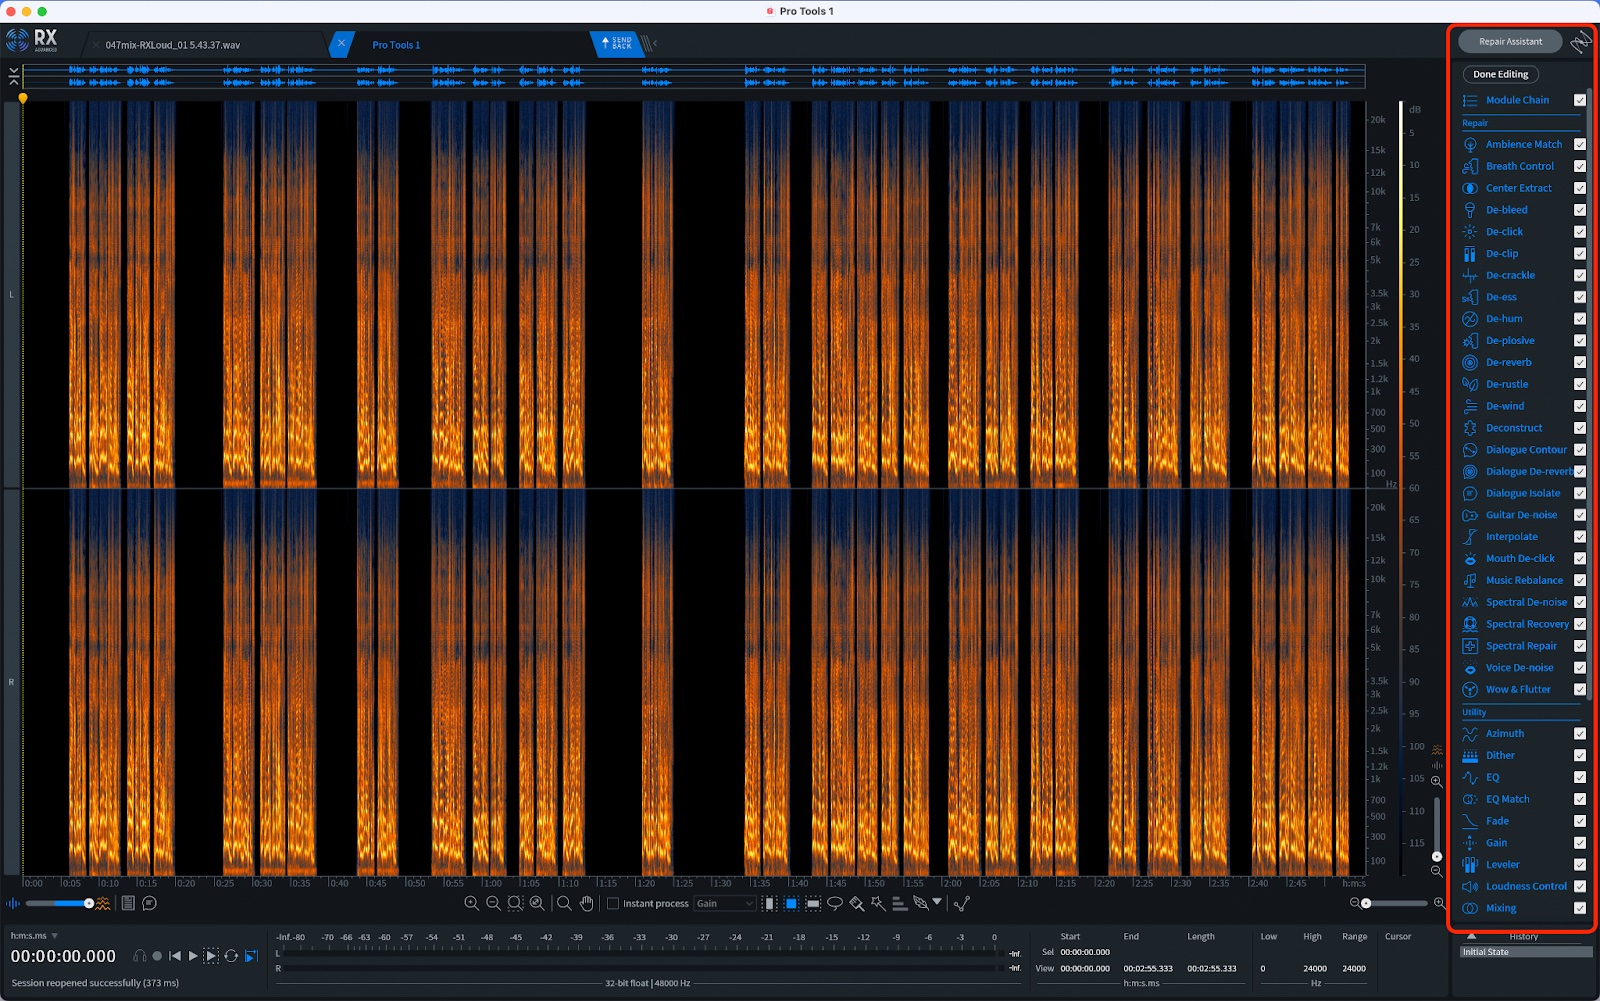
Task: Open the Music Rebalance module
Action: click(x=1524, y=581)
